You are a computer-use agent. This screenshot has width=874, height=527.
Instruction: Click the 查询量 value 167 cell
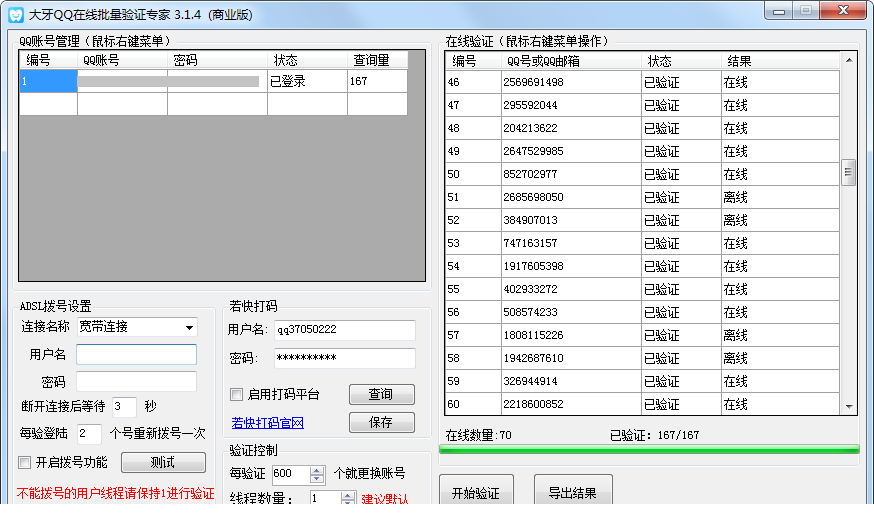[377, 81]
